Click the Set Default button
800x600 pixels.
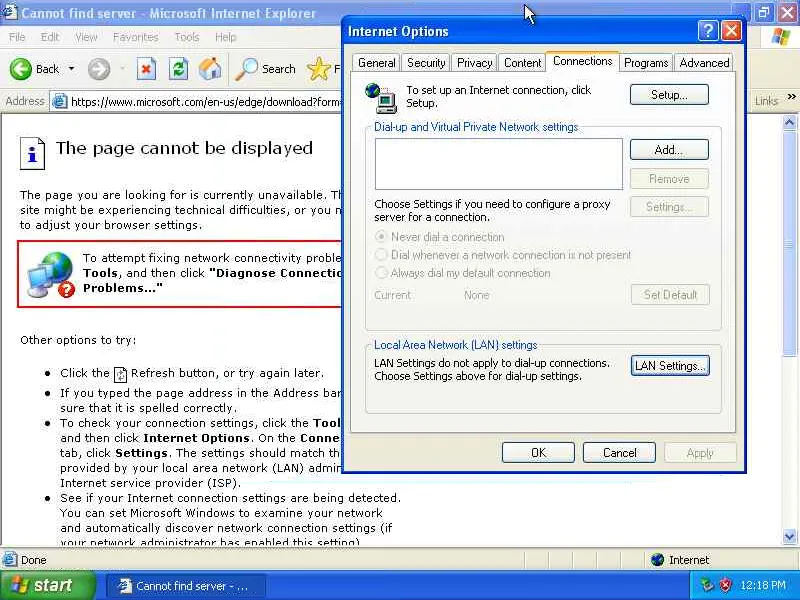pos(670,294)
